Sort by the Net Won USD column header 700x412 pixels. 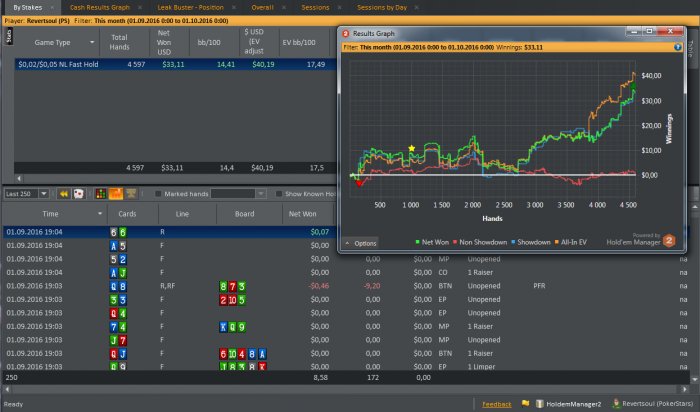click(x=173, y=43)
